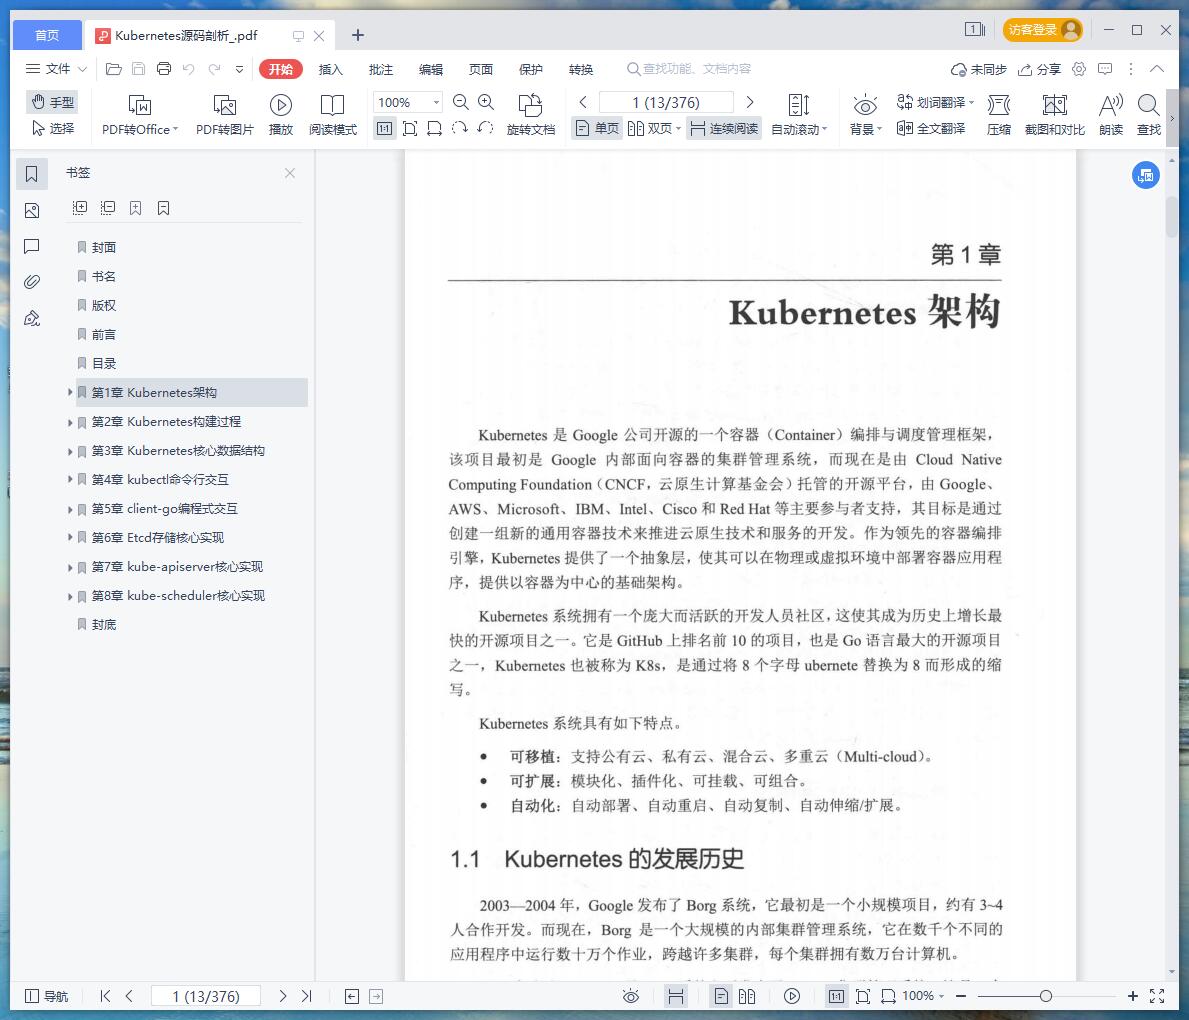
Task: Click full text translation
Action: 930,128
